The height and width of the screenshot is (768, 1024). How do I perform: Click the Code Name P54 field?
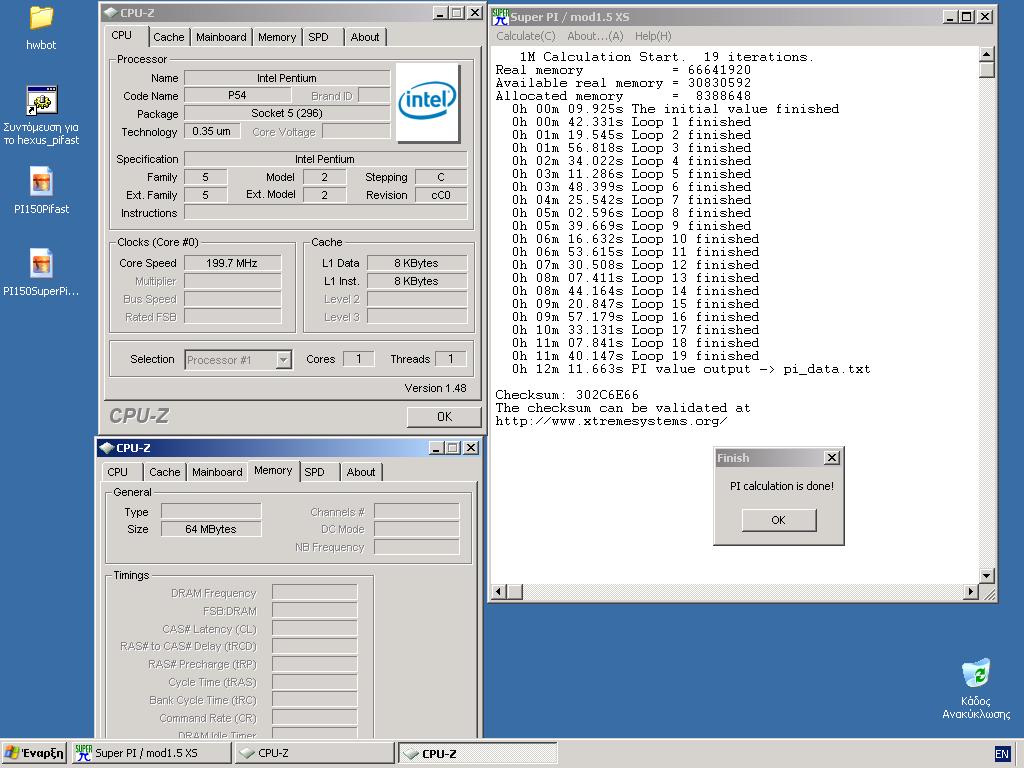pyautogui.click(x=237, y=95)
